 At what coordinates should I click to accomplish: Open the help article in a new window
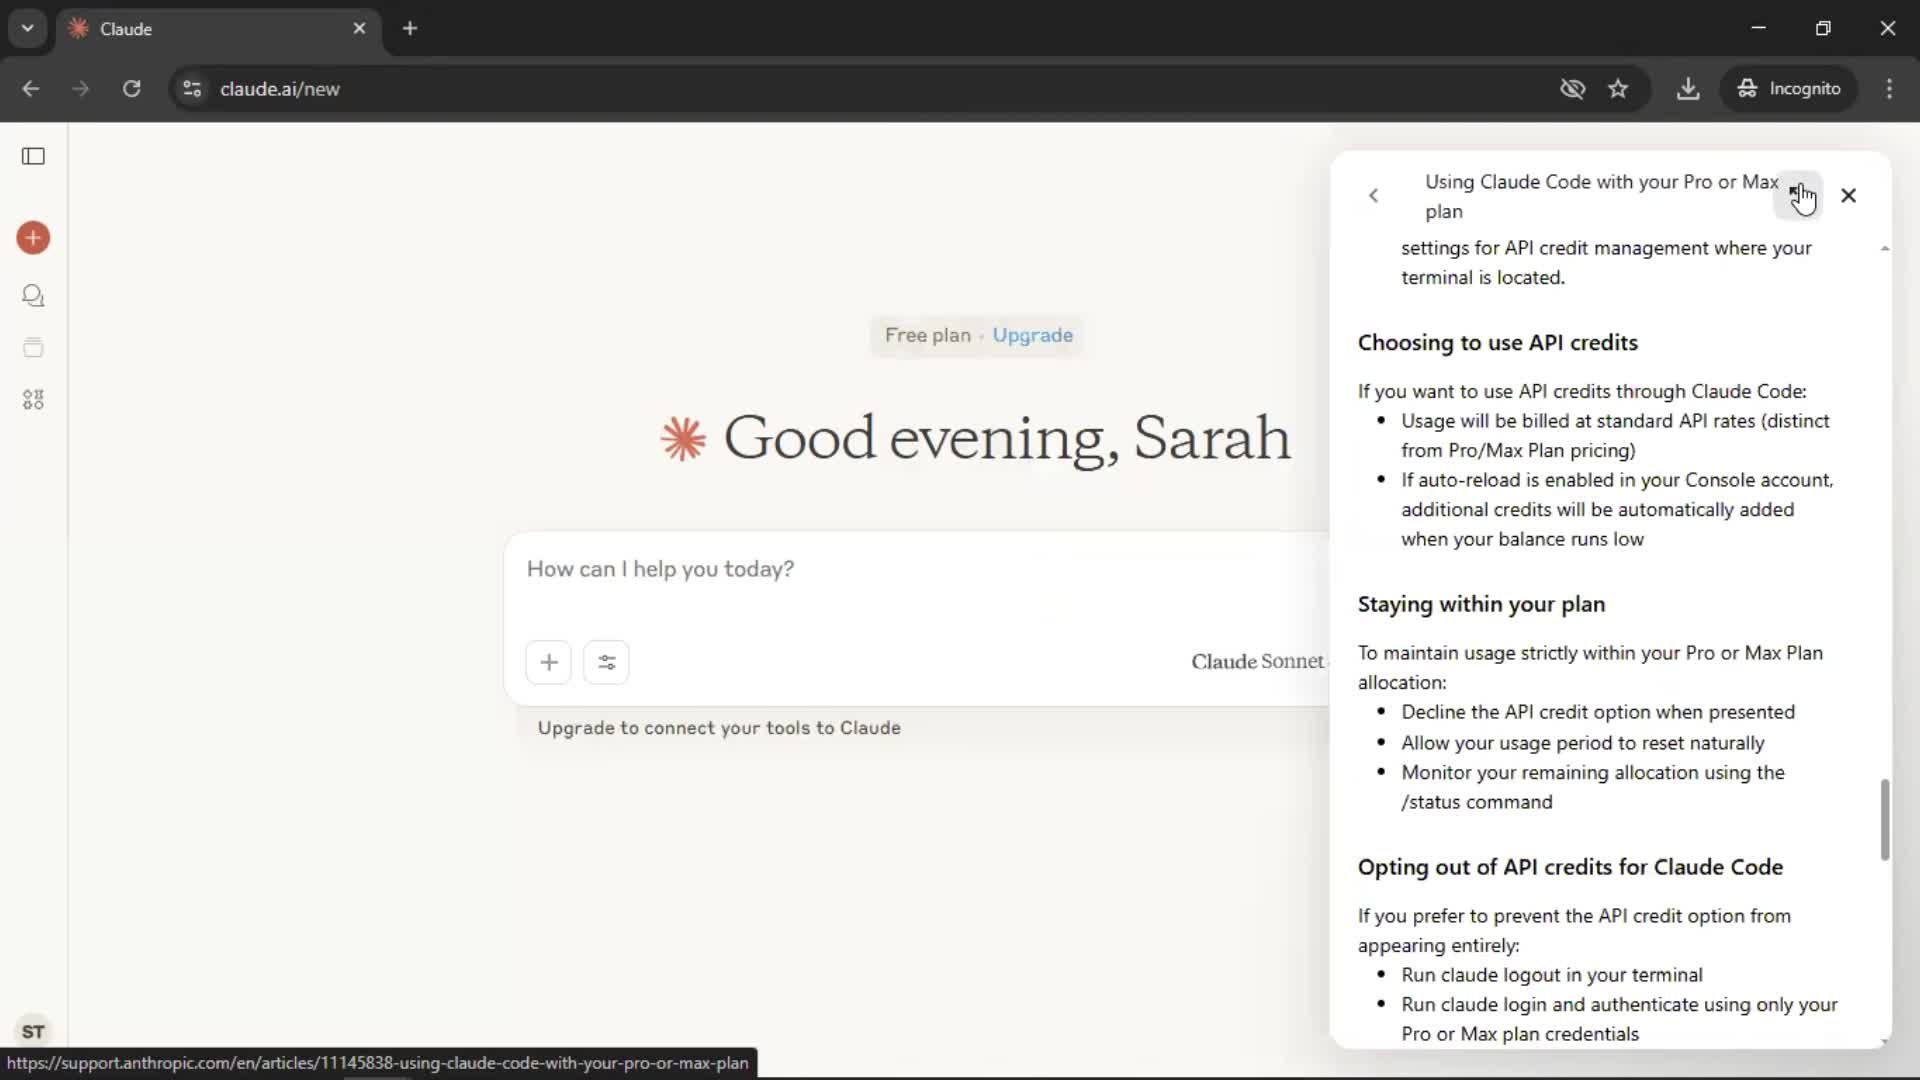click(1797, 195)
